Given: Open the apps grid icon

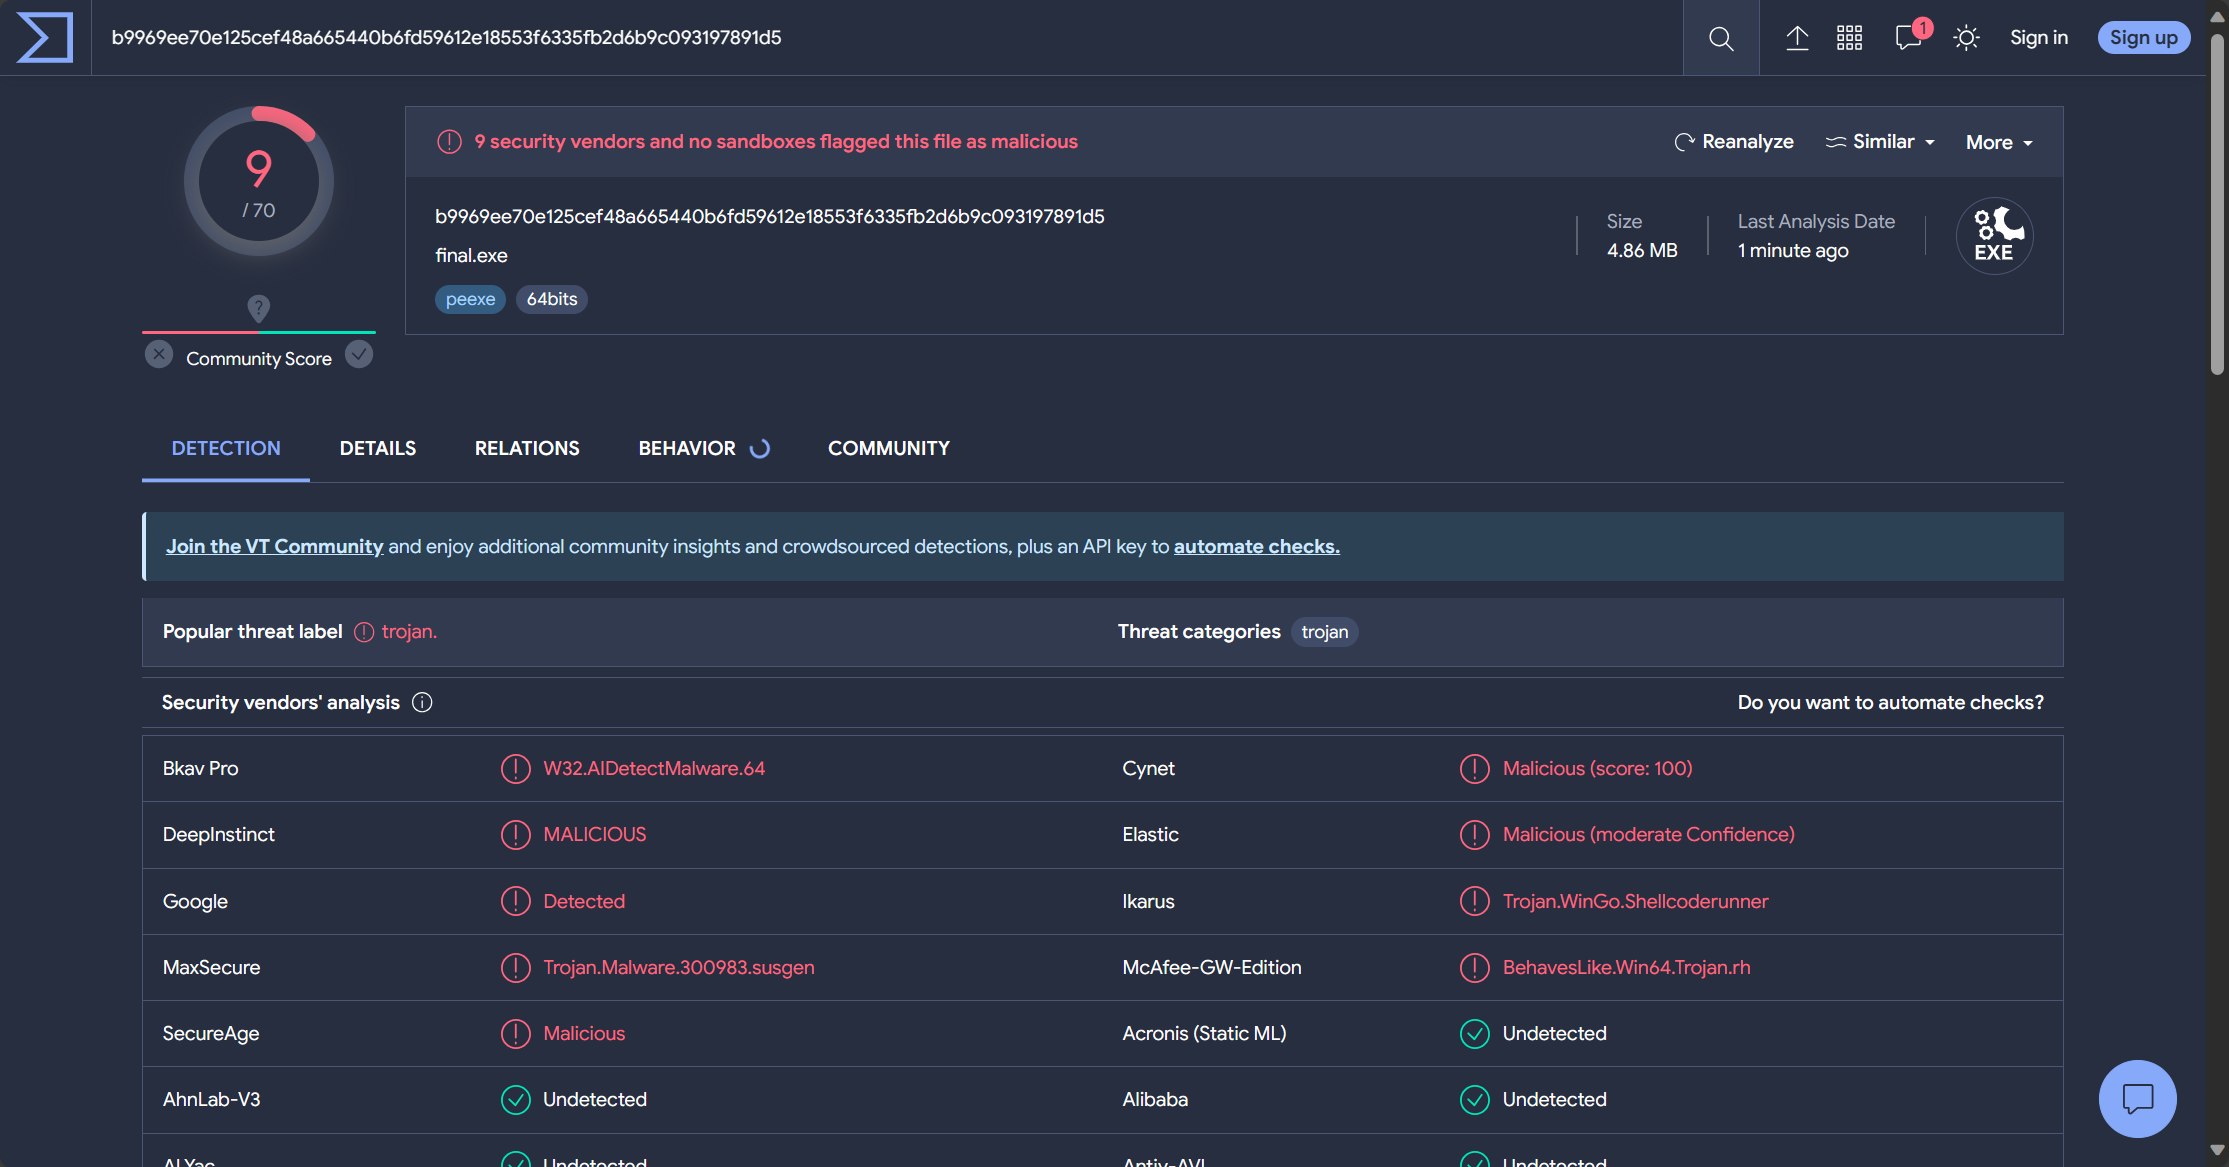Looking at the screenshot, I should click(1849, 38).
